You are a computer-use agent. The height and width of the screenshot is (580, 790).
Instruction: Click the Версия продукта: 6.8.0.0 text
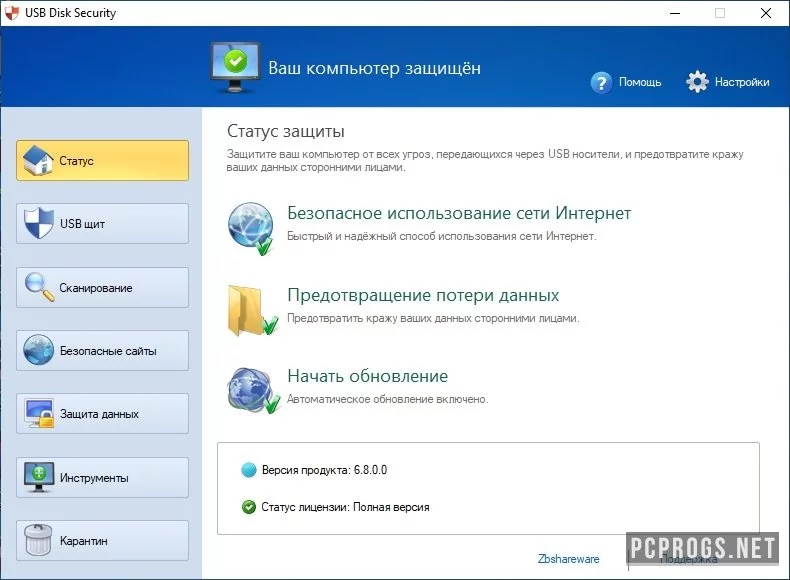(x=324, y=470)
